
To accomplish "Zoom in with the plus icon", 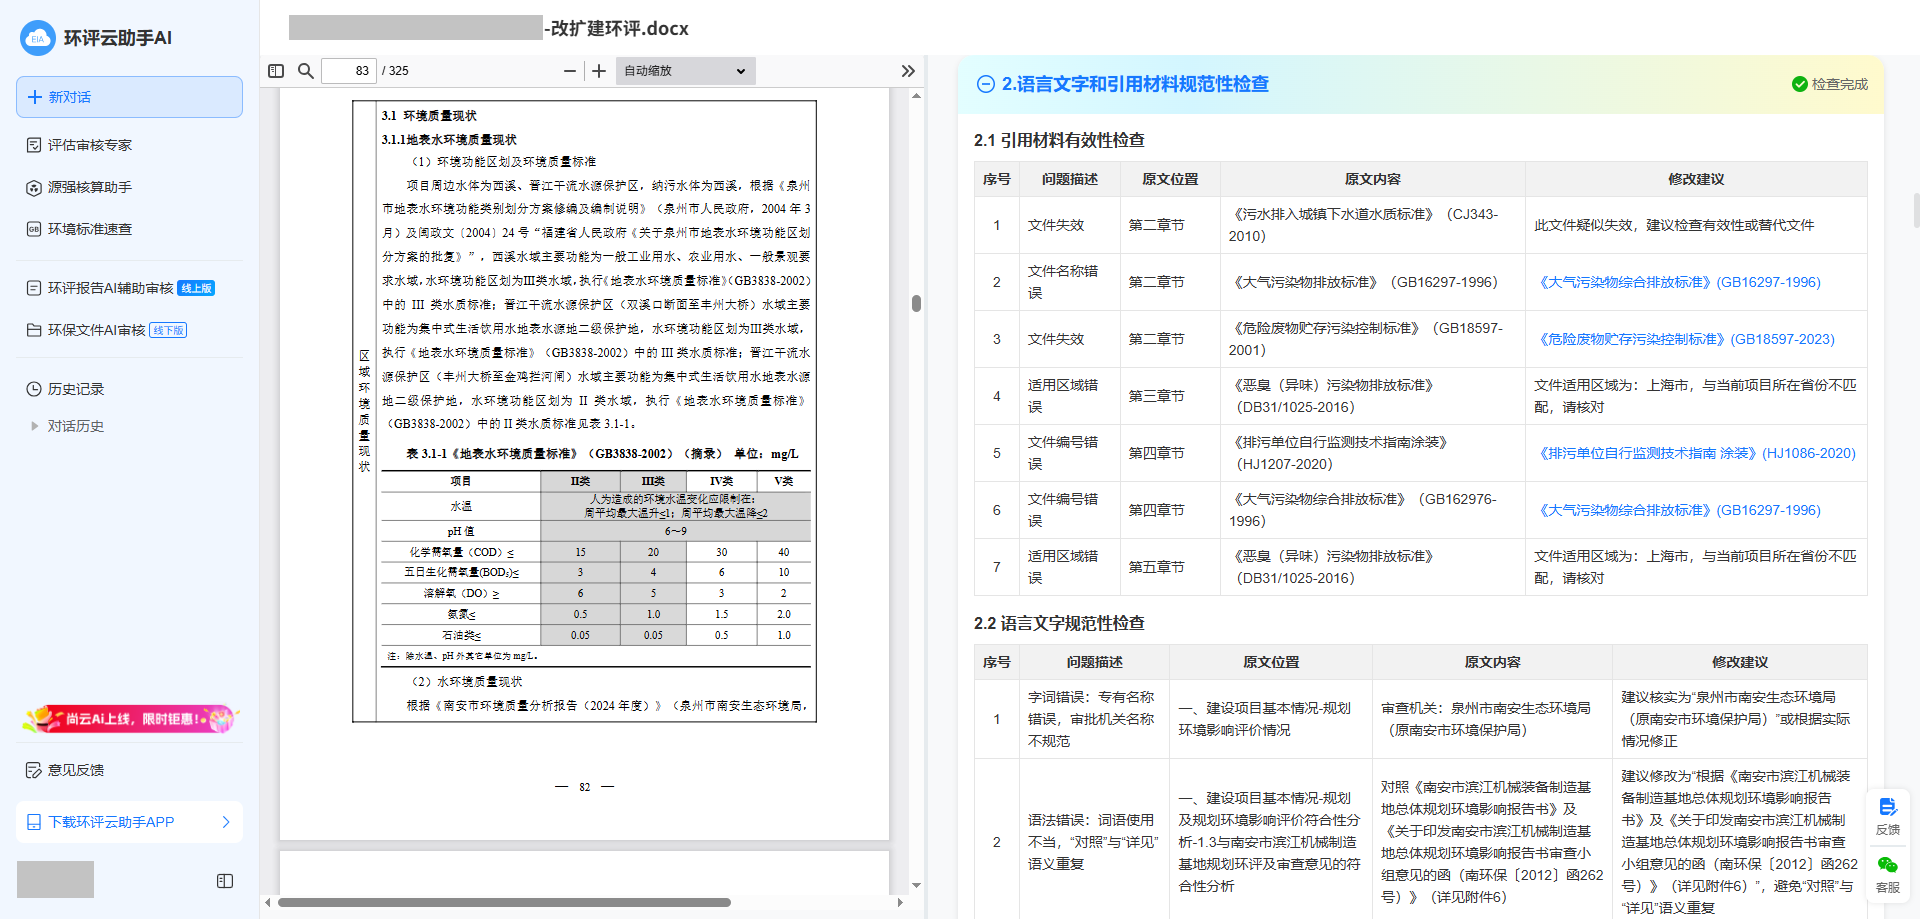I will click(599, 71).
